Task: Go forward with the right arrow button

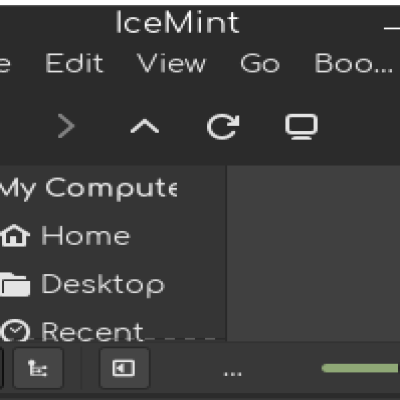Action: click(x=66, y=126)
